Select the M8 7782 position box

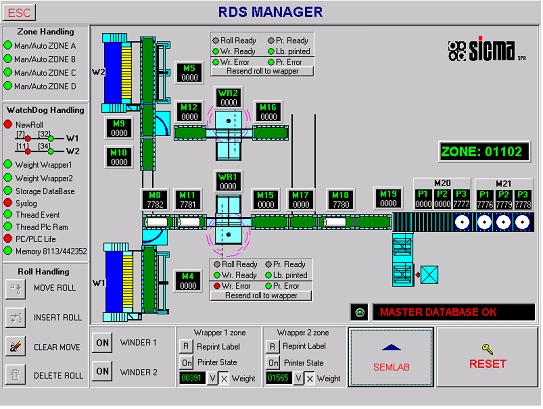click(155, 200)
